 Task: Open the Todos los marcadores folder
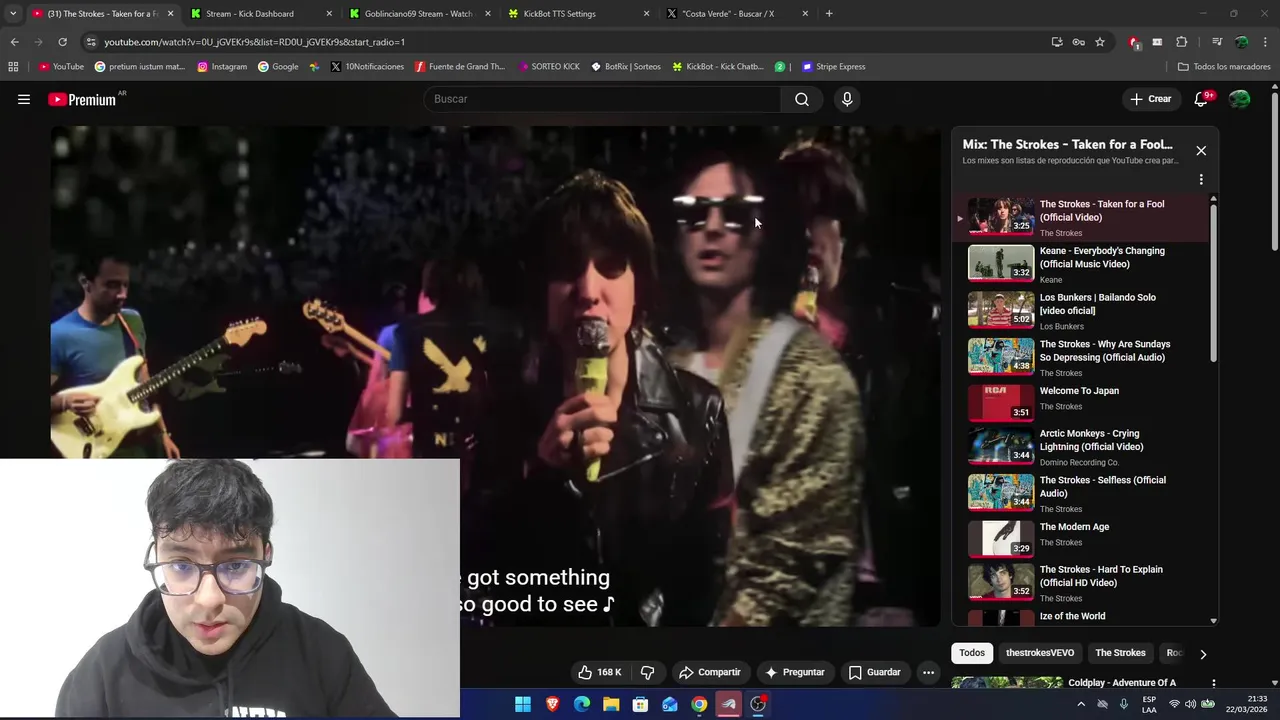pos(1224,67)
